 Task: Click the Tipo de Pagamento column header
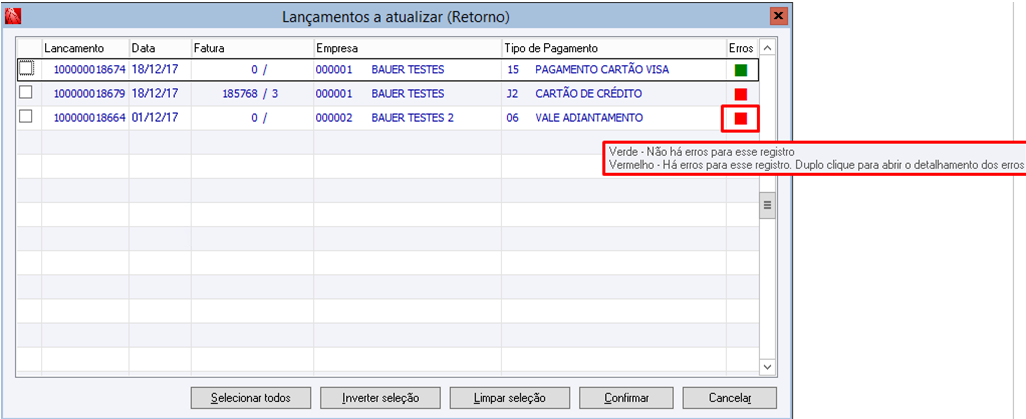click(614, 48)
